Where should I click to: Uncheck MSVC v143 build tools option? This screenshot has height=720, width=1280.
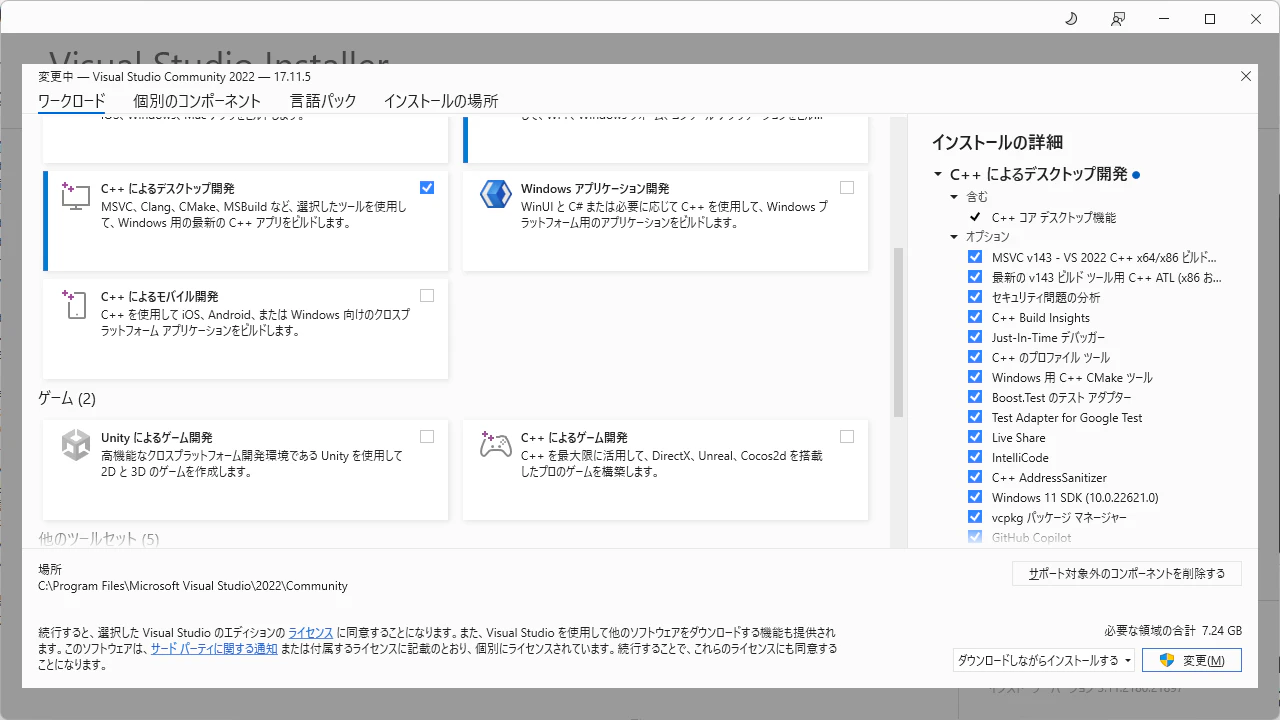975,257
